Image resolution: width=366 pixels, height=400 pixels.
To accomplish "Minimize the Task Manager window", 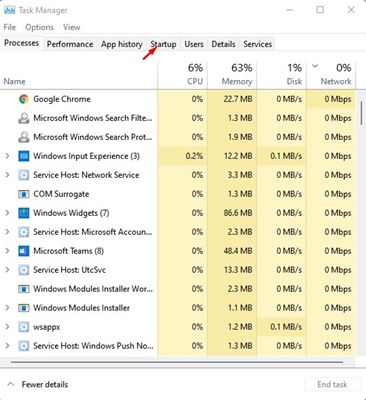I will (289, 10).
